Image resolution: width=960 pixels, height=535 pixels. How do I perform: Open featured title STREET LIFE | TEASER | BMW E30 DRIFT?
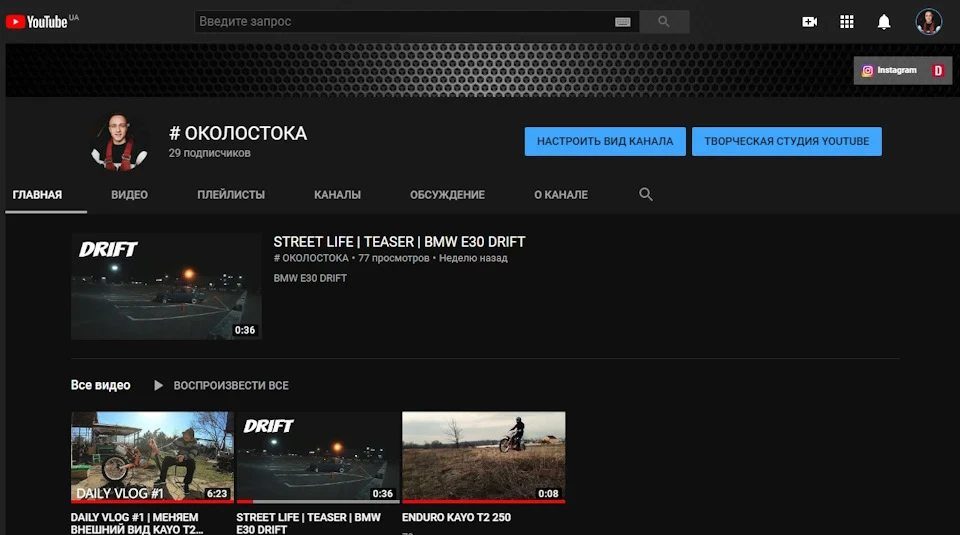pyautogui.click(x=399, y=242)
